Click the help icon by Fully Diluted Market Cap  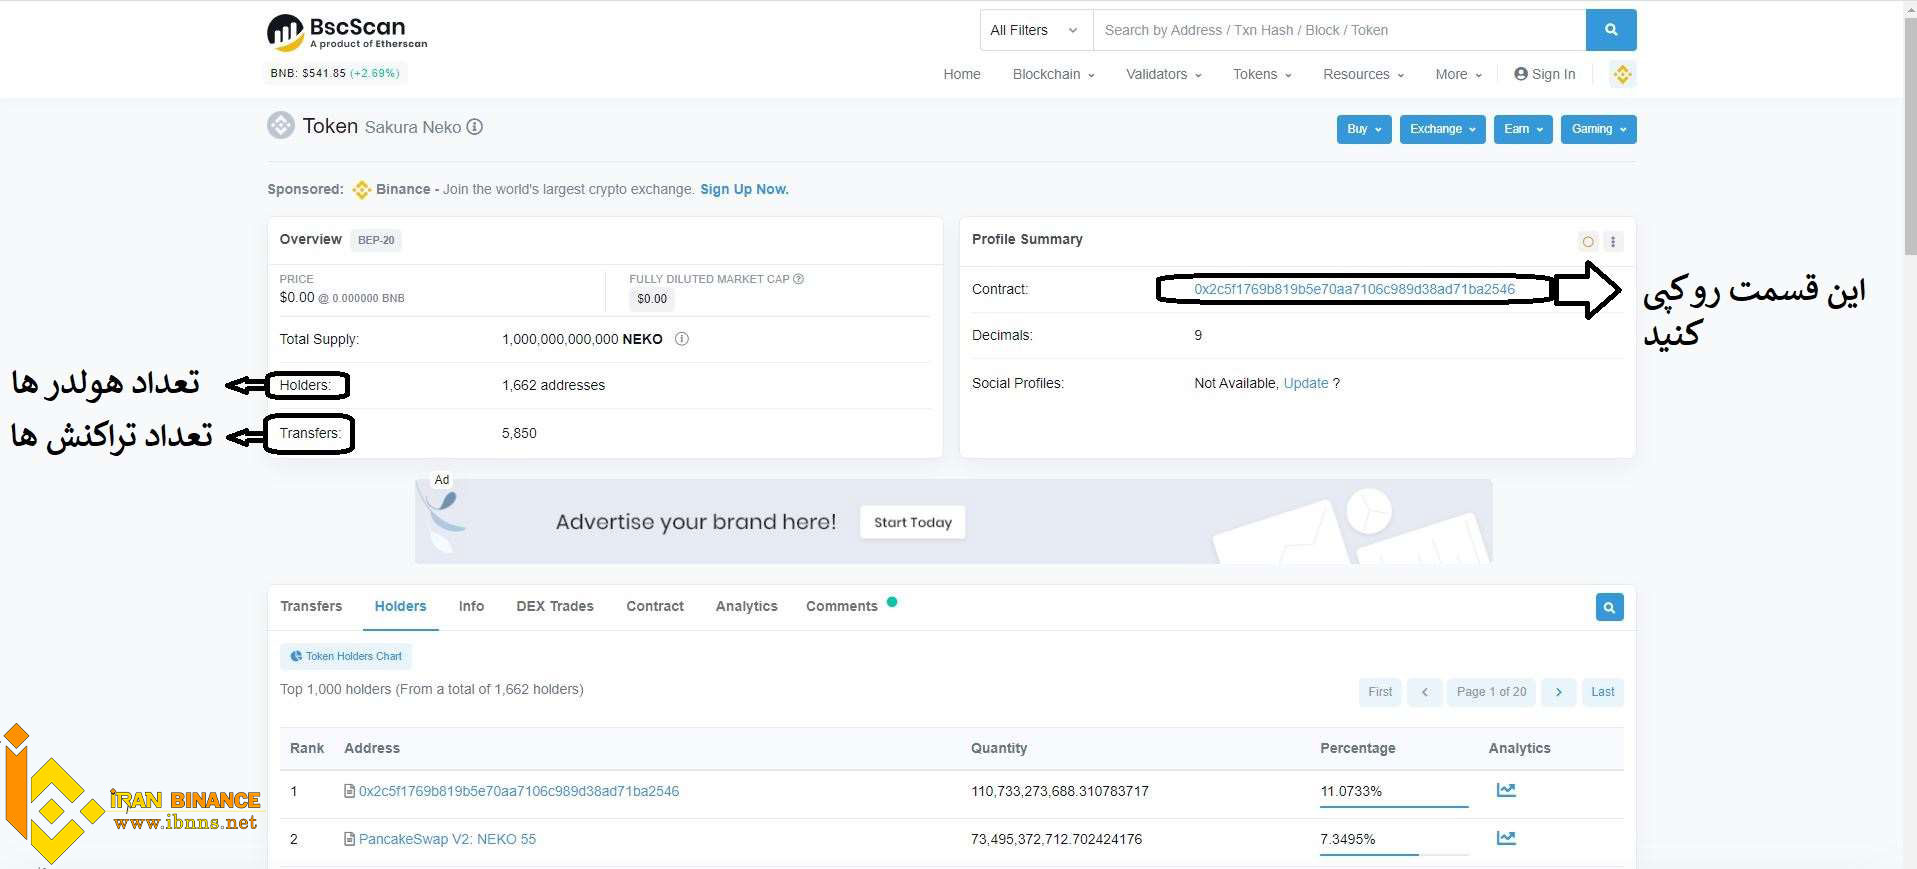pos(798,279)
